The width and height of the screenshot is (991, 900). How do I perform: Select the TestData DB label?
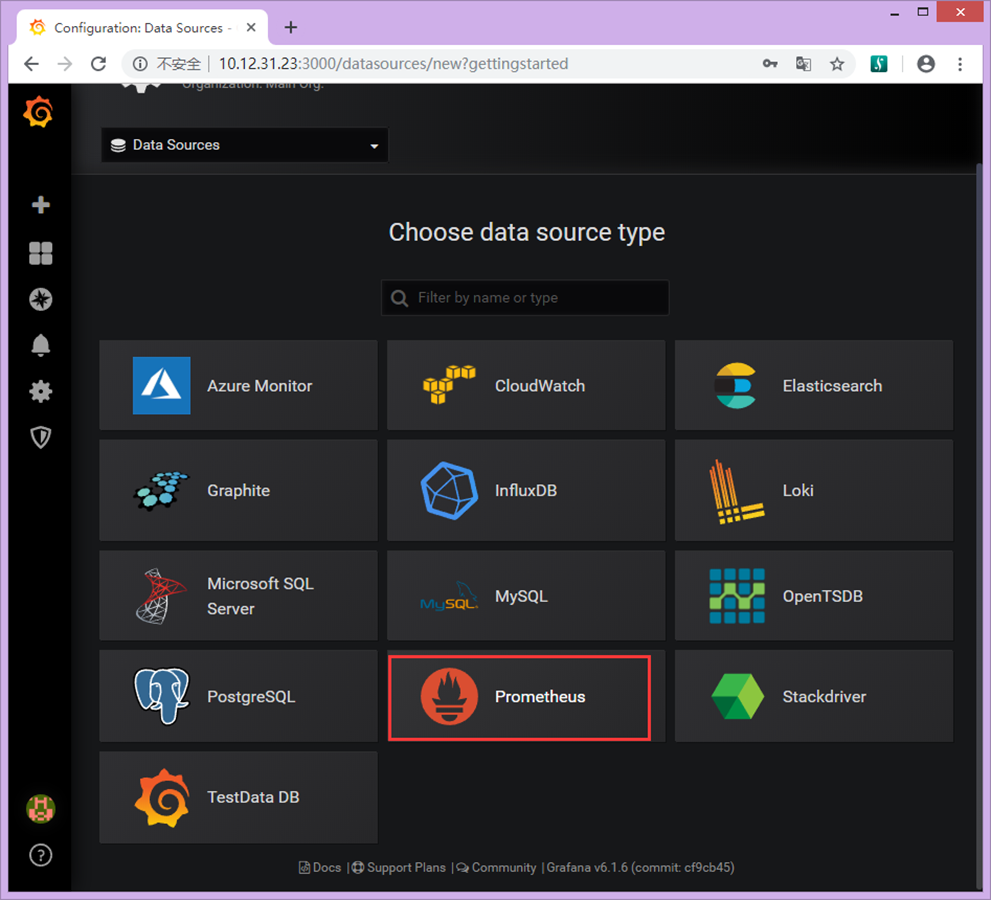coord(253,798)
